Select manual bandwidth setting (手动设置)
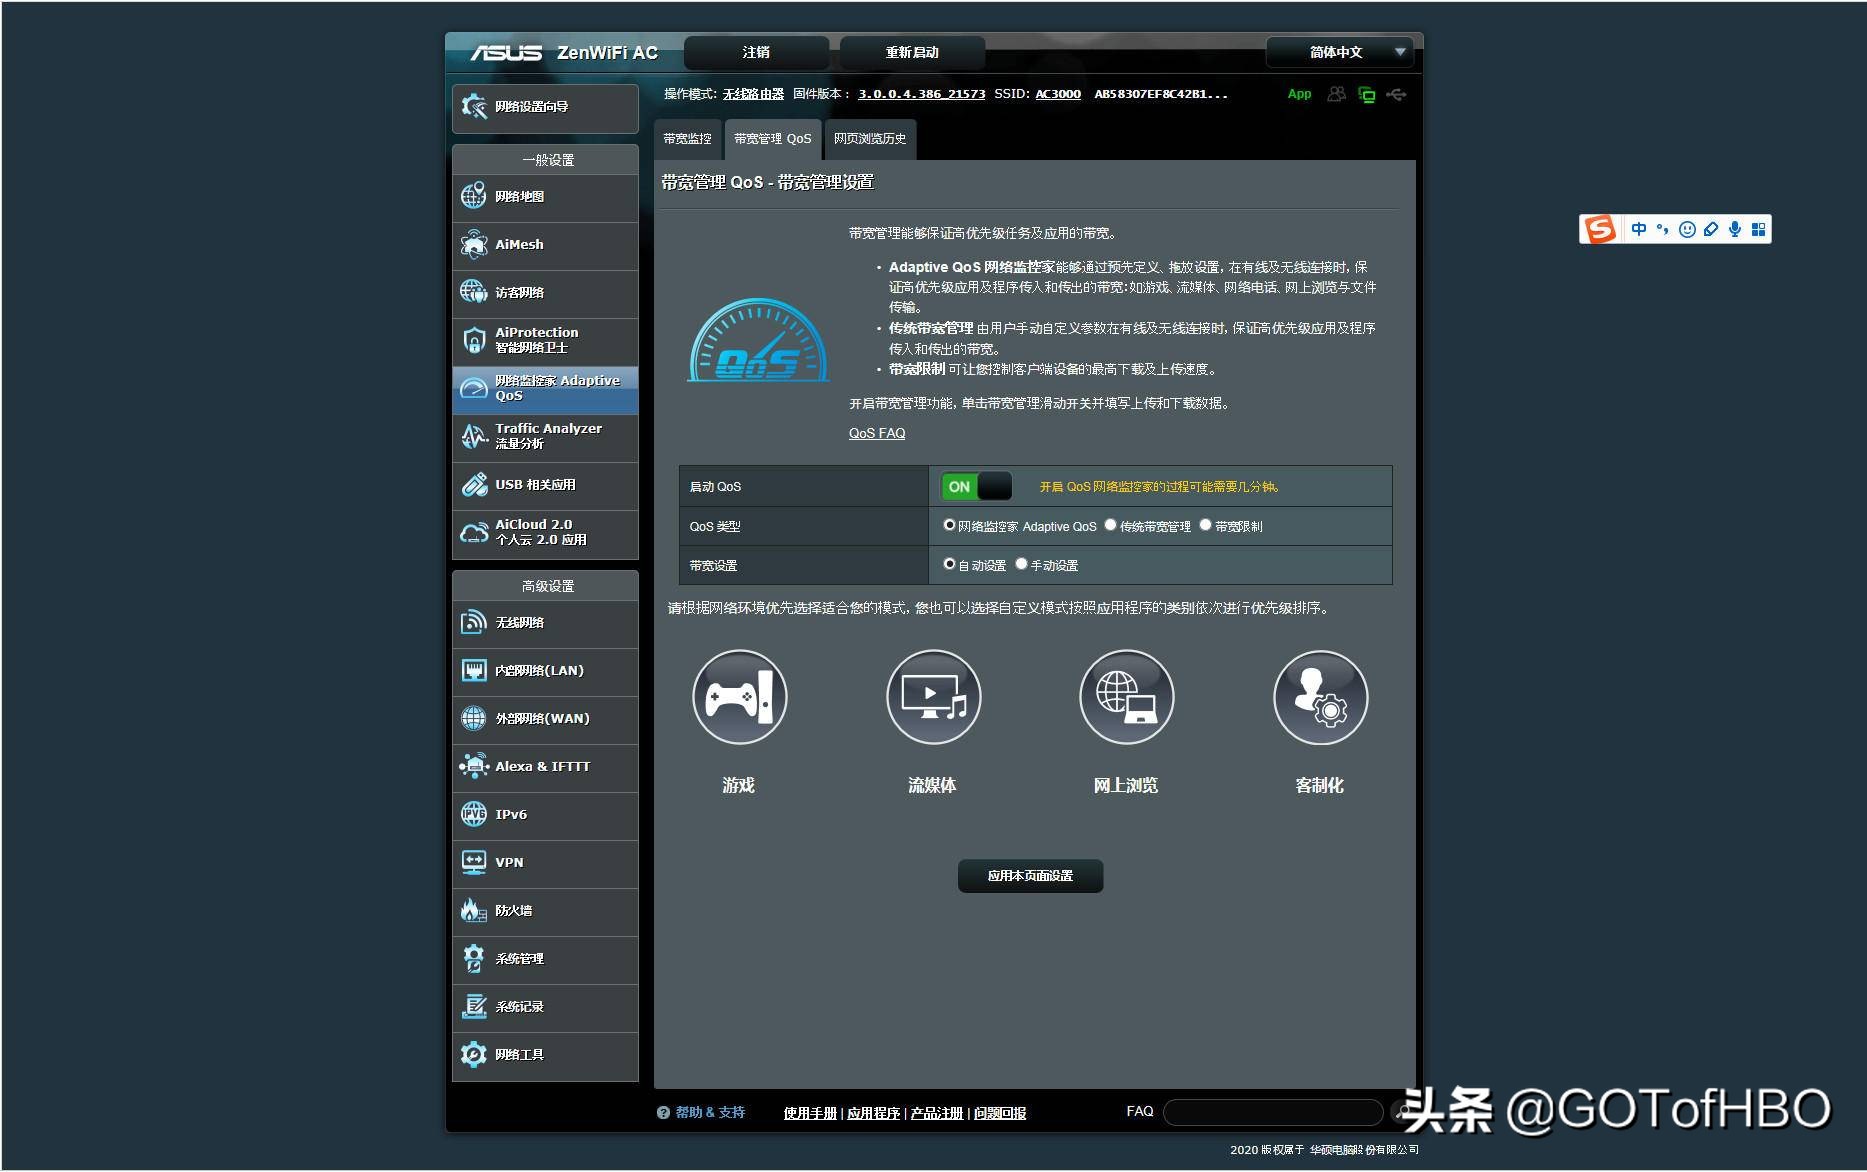The image size is (1867, 1172). pos(1021,564)
